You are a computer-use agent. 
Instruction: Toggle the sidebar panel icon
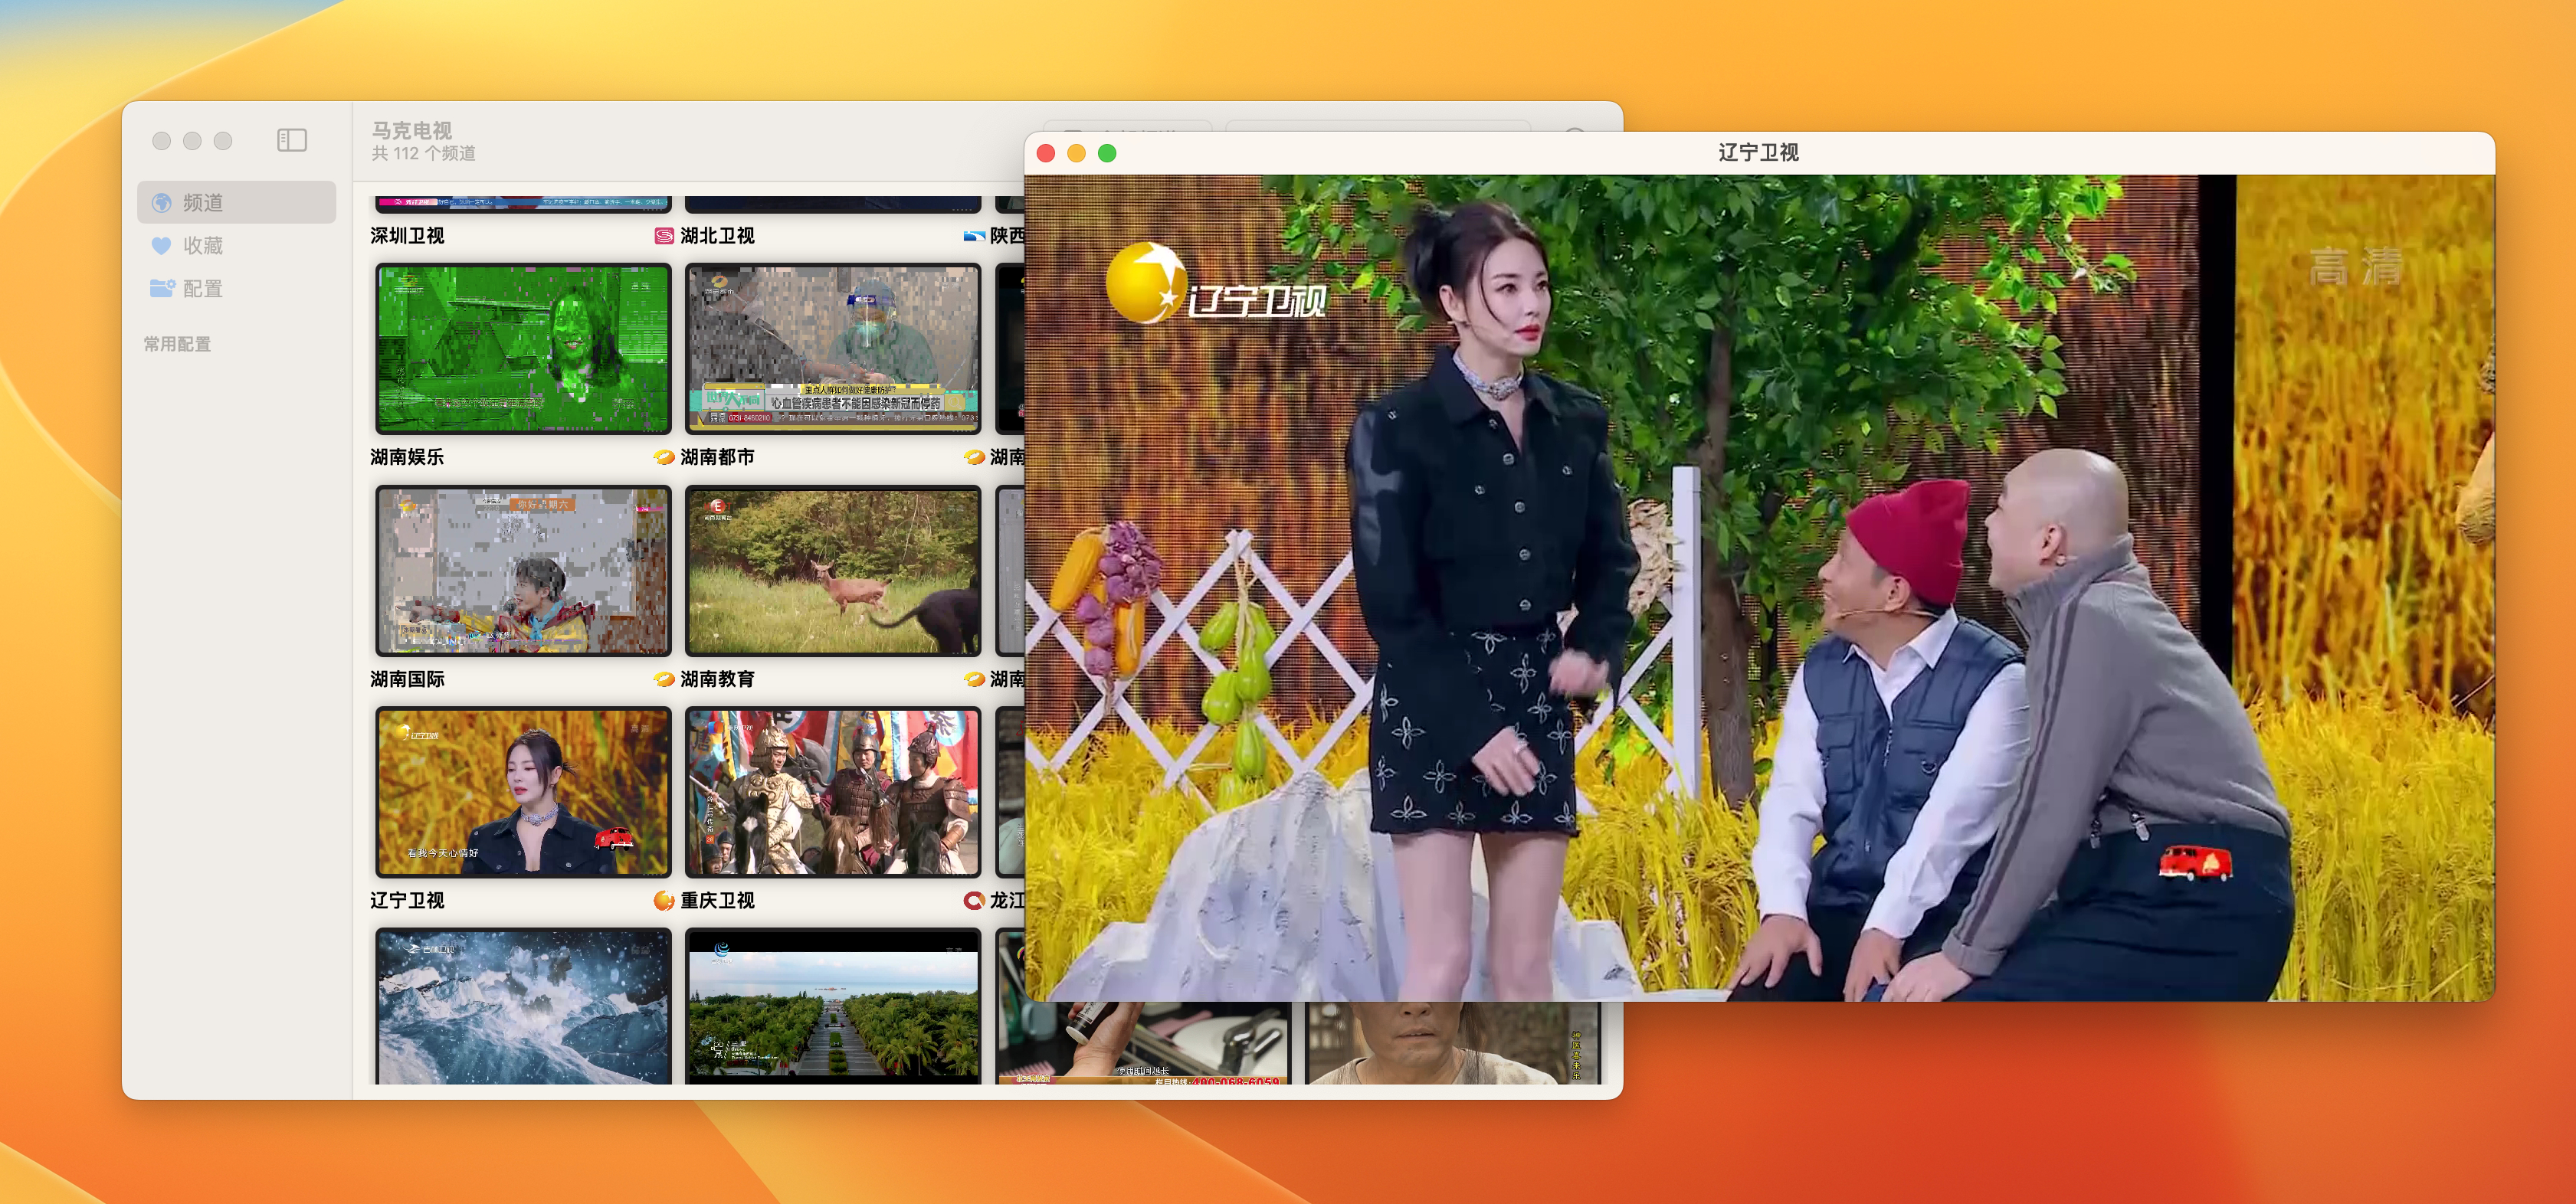291,140
